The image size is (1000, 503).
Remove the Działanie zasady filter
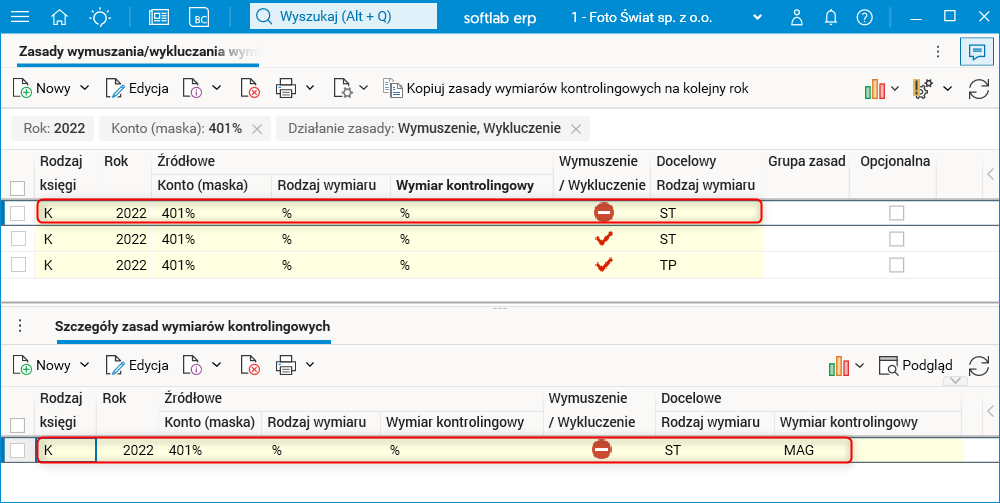point(576,129)
